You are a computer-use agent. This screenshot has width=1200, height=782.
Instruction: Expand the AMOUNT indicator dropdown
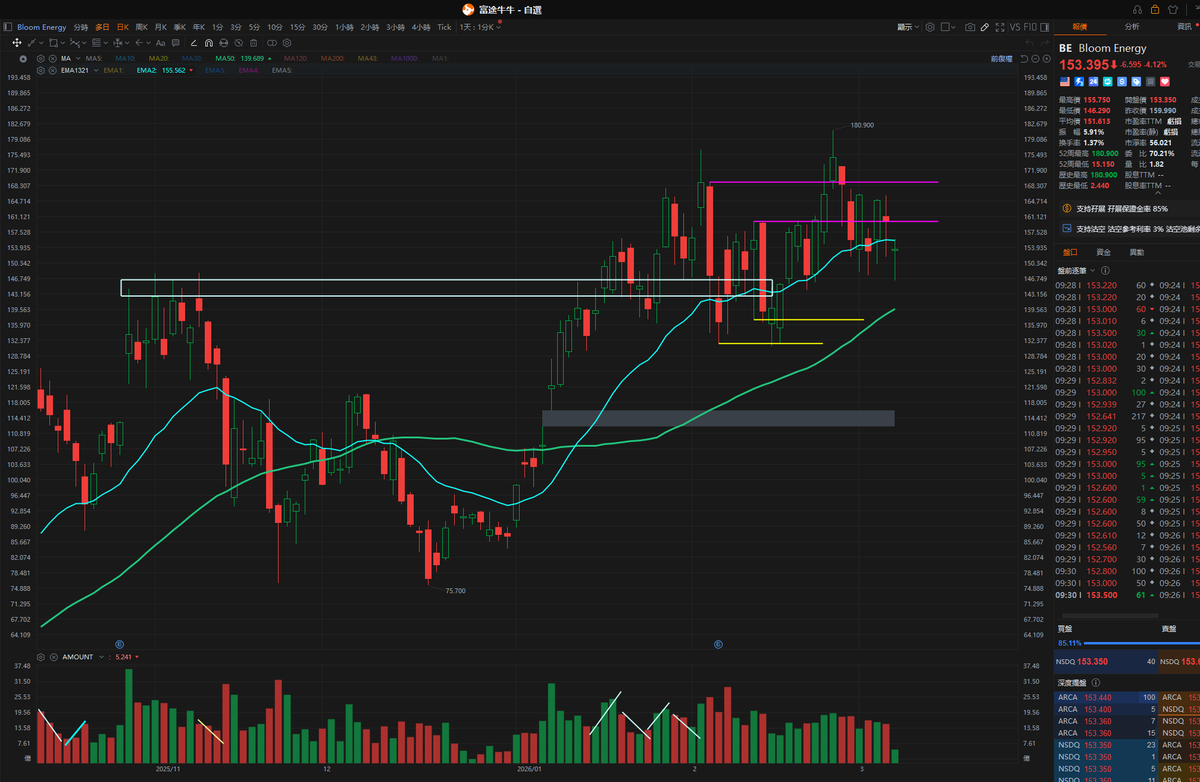pos(101,657)
